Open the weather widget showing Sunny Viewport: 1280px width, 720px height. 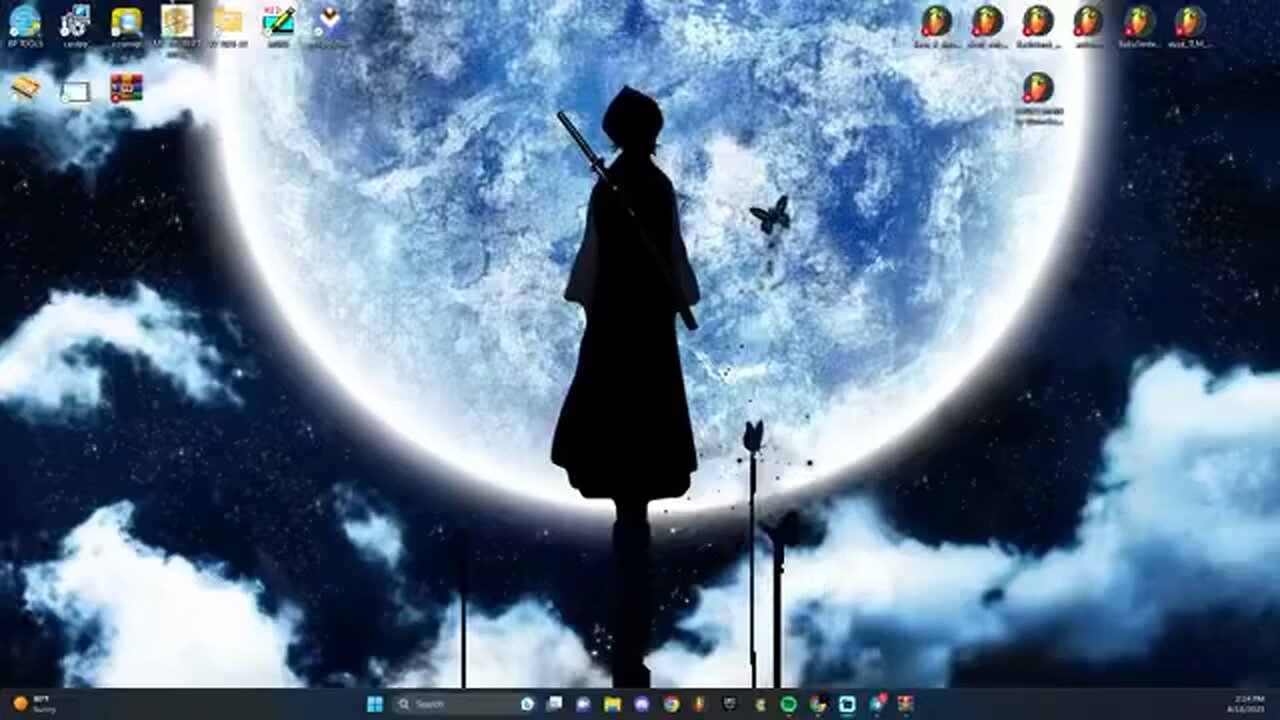click(36, 704)
